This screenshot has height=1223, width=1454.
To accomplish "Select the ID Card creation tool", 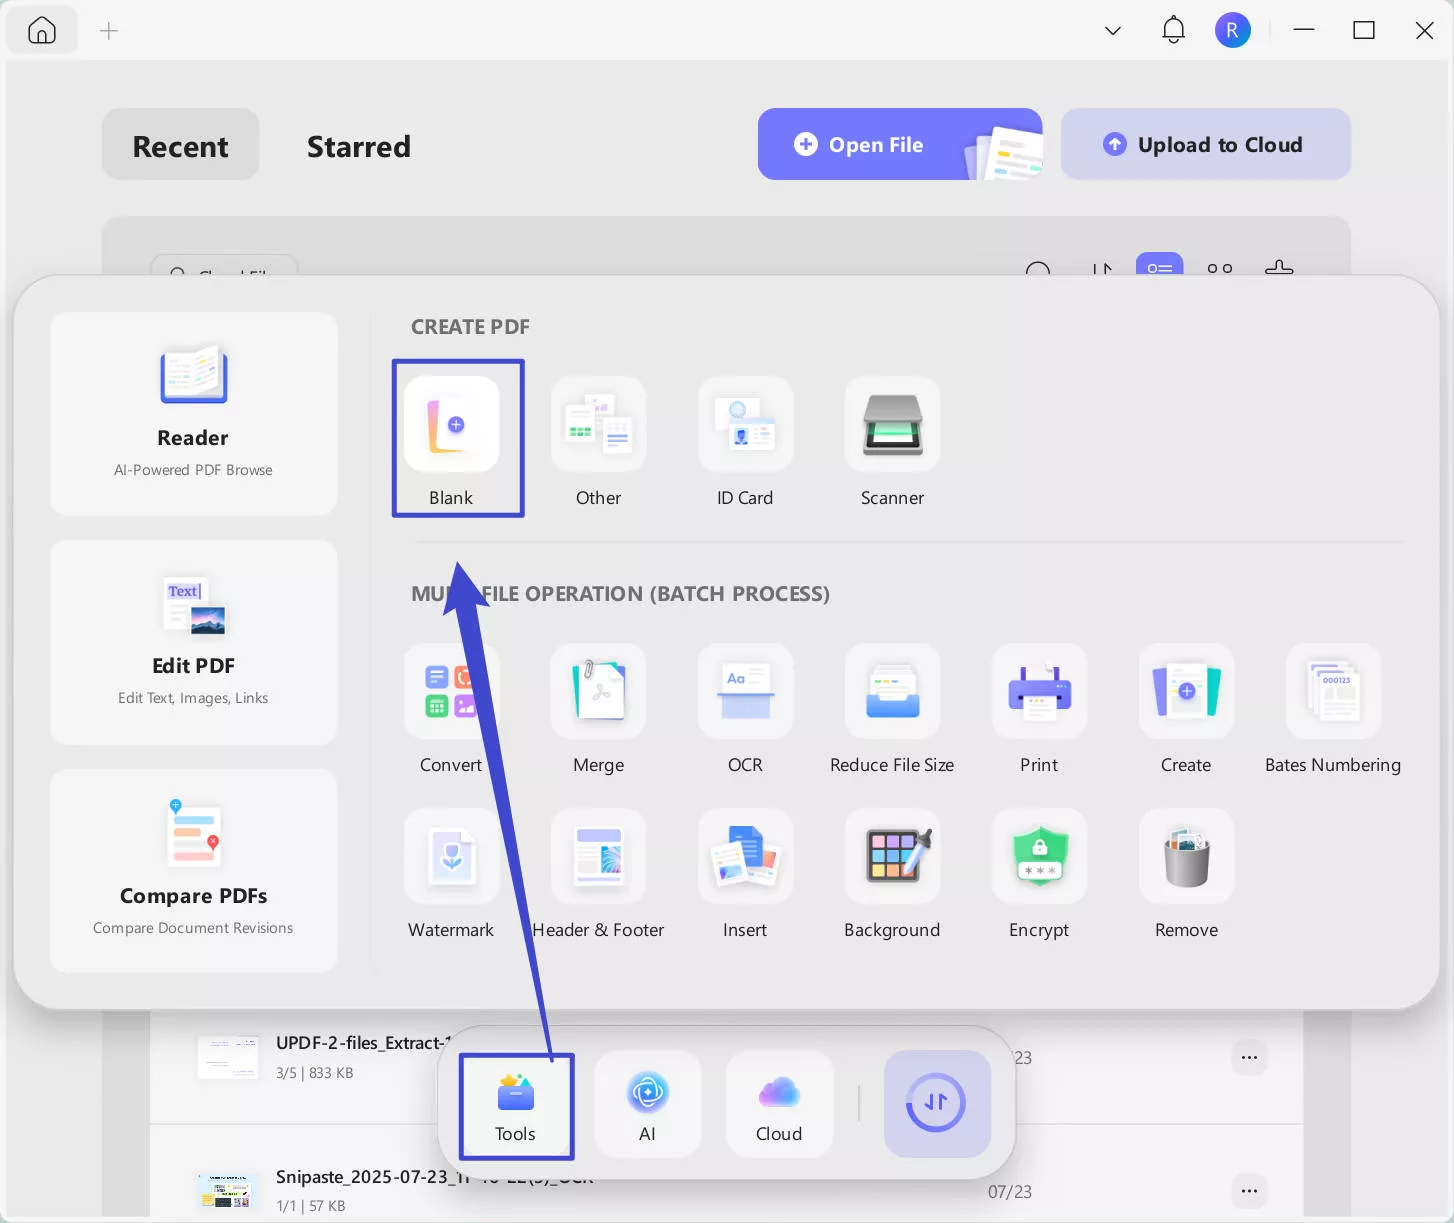I will tap(745, 440).
